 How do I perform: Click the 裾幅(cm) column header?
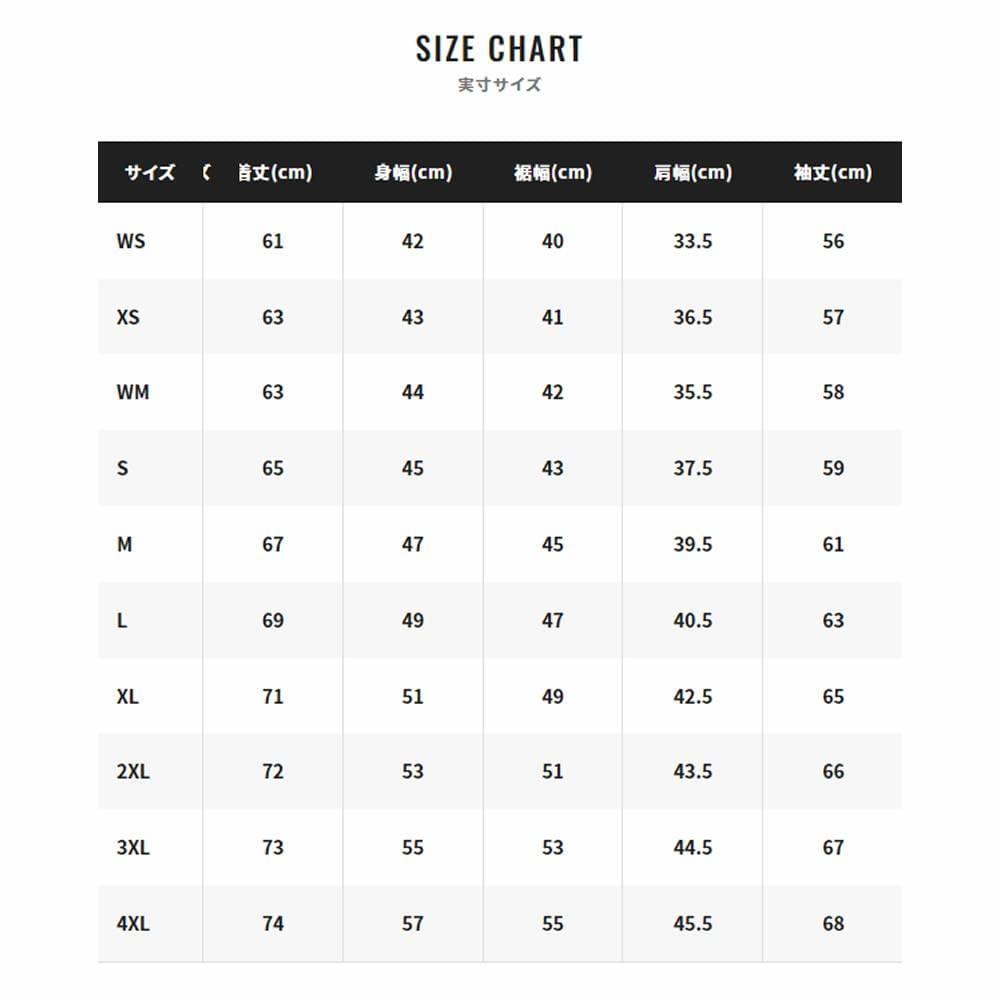click(x=553, y=172)
